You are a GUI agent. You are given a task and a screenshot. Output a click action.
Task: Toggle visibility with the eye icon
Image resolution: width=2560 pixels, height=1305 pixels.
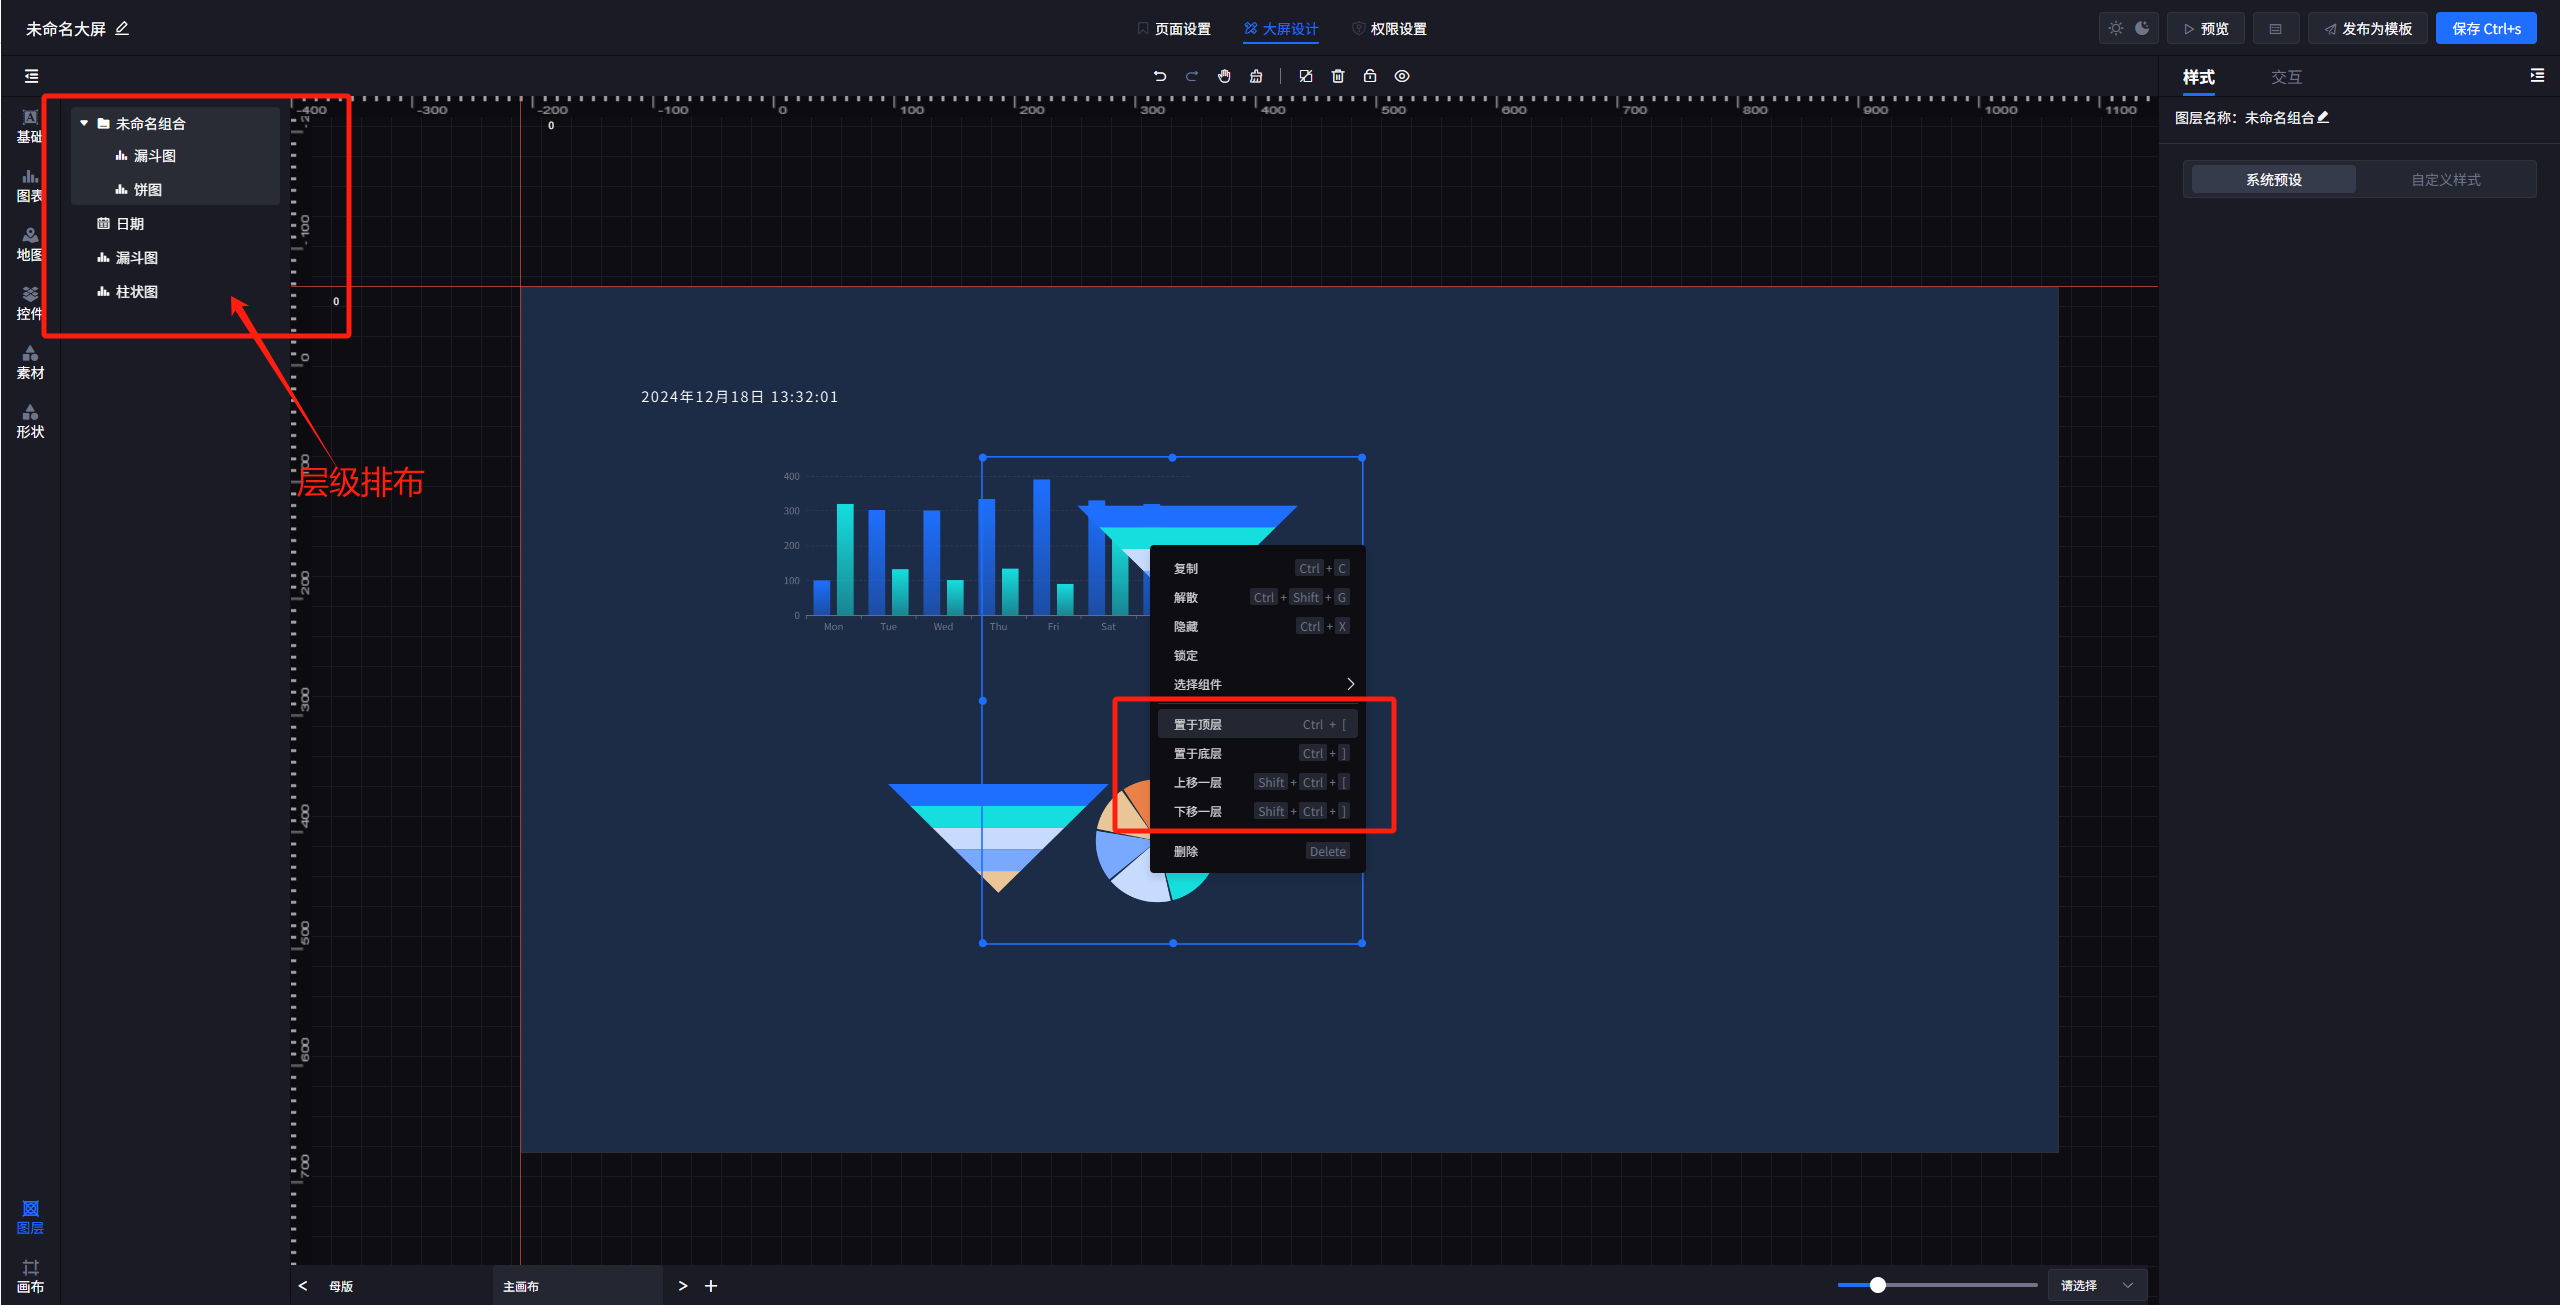1402,76
